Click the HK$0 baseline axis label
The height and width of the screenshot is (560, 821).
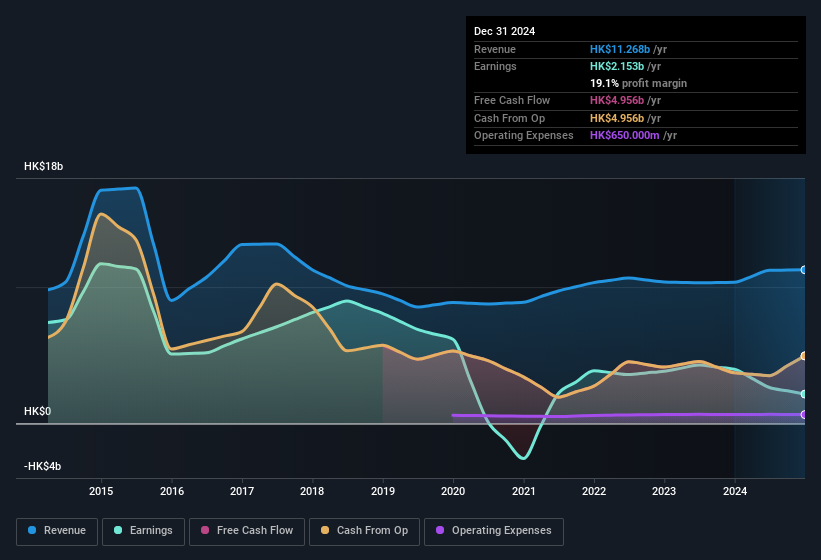click(37, 411)
